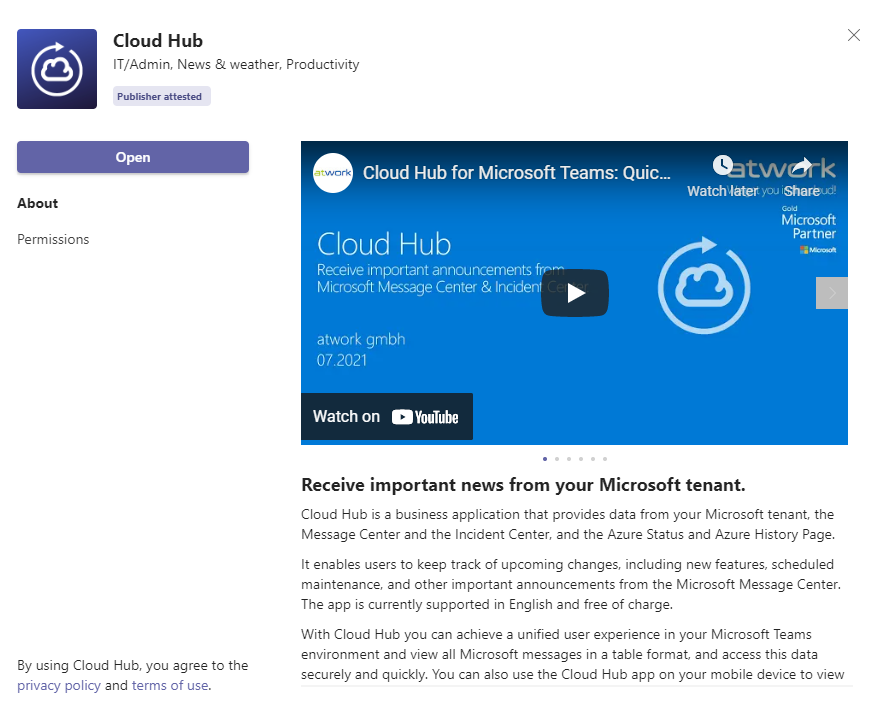Click the Gold Microsoft Partner logo
Screen dimensions: 871x706
809,229
